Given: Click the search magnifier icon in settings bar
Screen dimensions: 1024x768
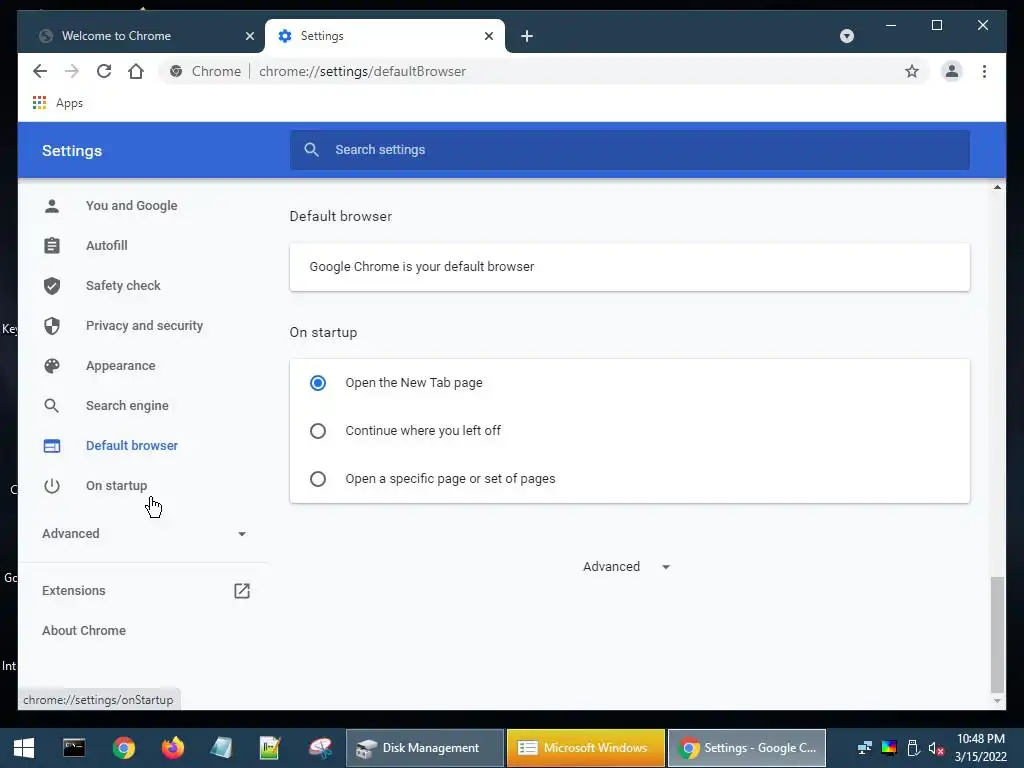Looking at the screenshot, I should (x=312, y=150).
